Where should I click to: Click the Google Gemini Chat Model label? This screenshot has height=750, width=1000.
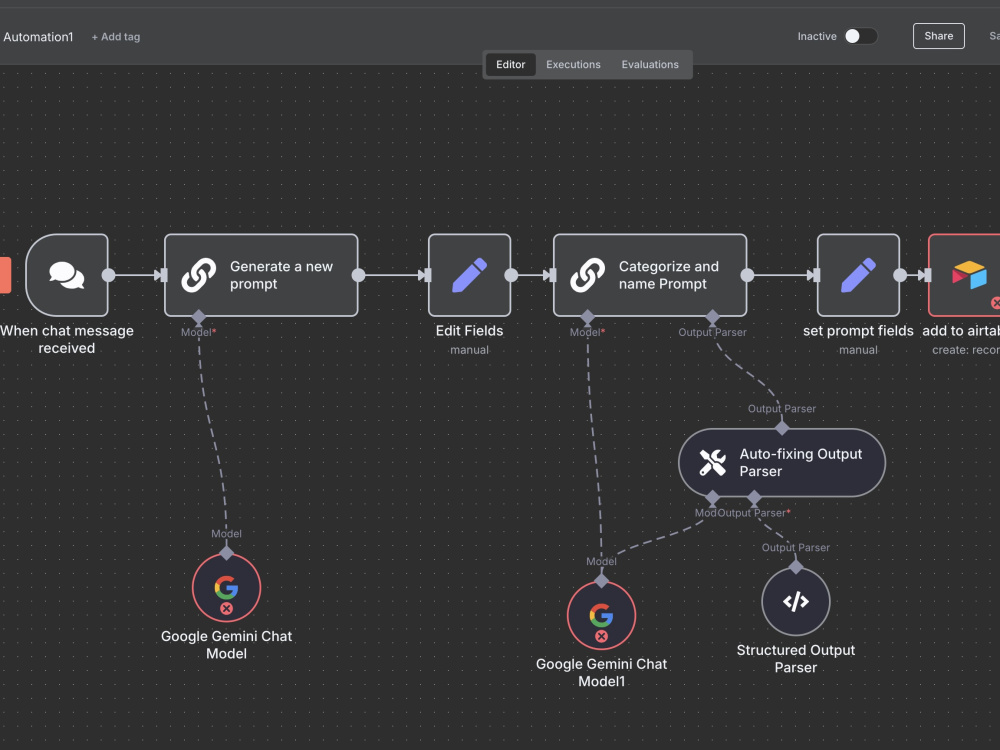(226, 645)
